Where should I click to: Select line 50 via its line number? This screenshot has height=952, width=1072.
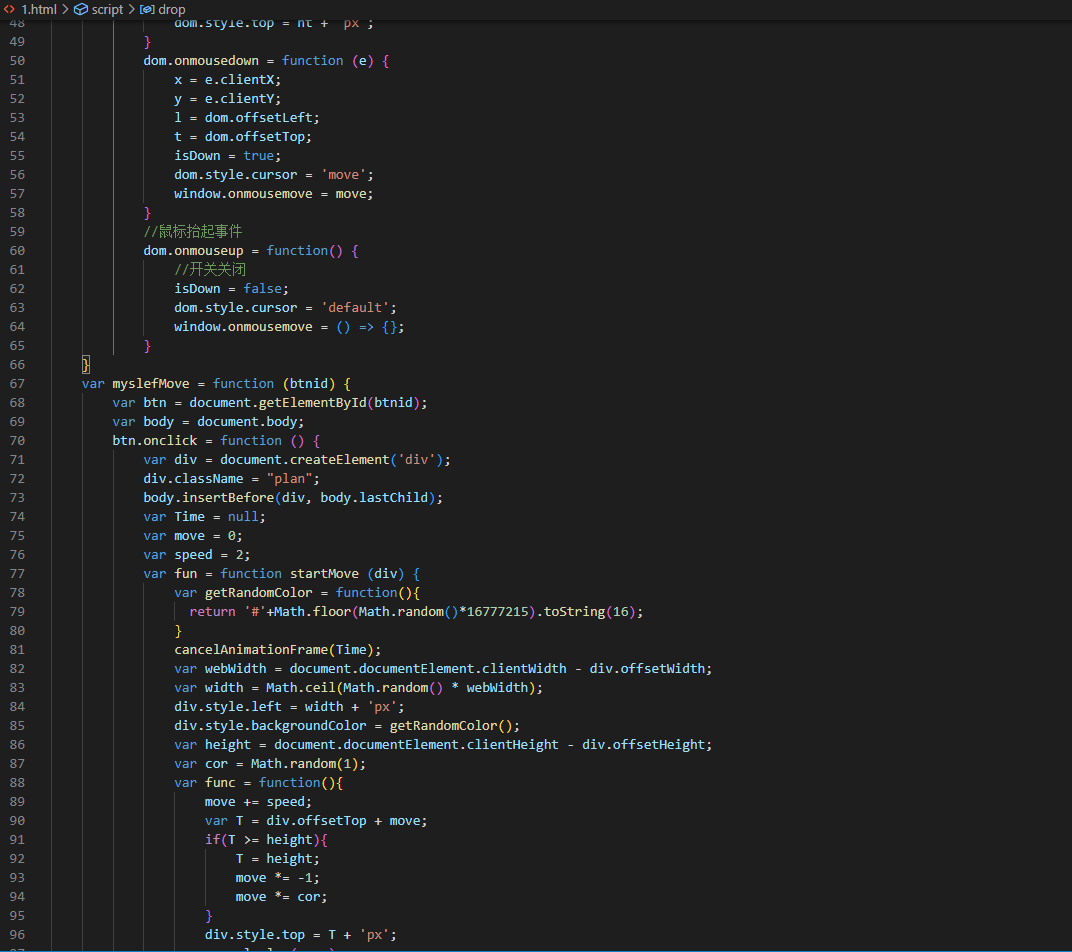coord(16,60)
